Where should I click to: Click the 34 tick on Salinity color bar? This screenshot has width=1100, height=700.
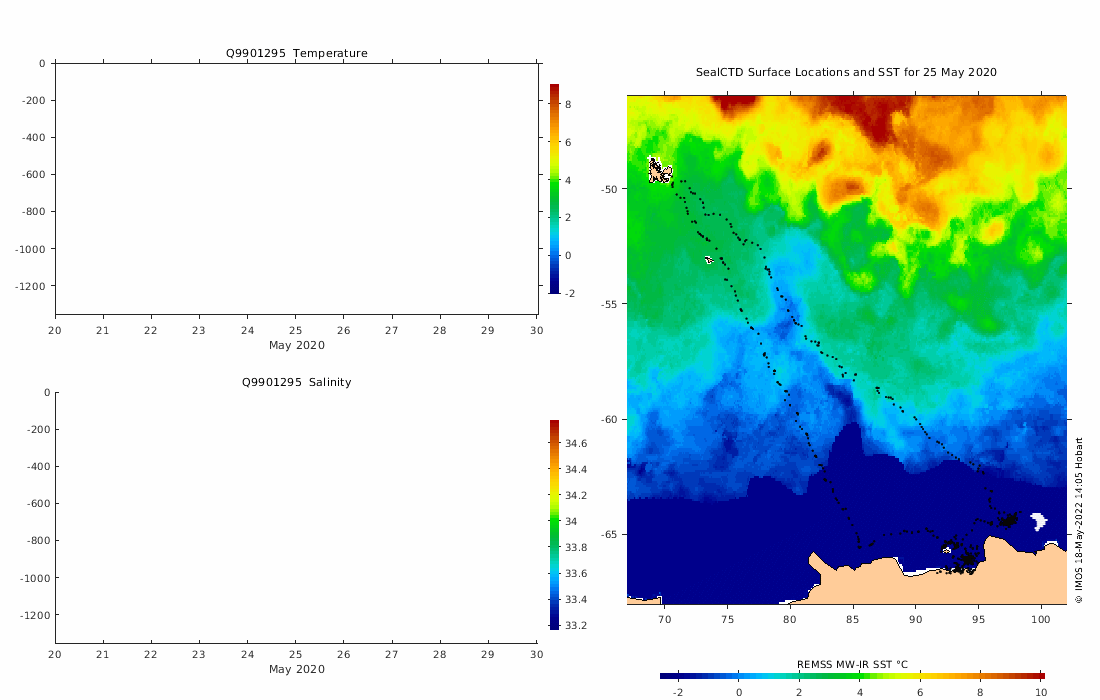(x=571, y=521)
